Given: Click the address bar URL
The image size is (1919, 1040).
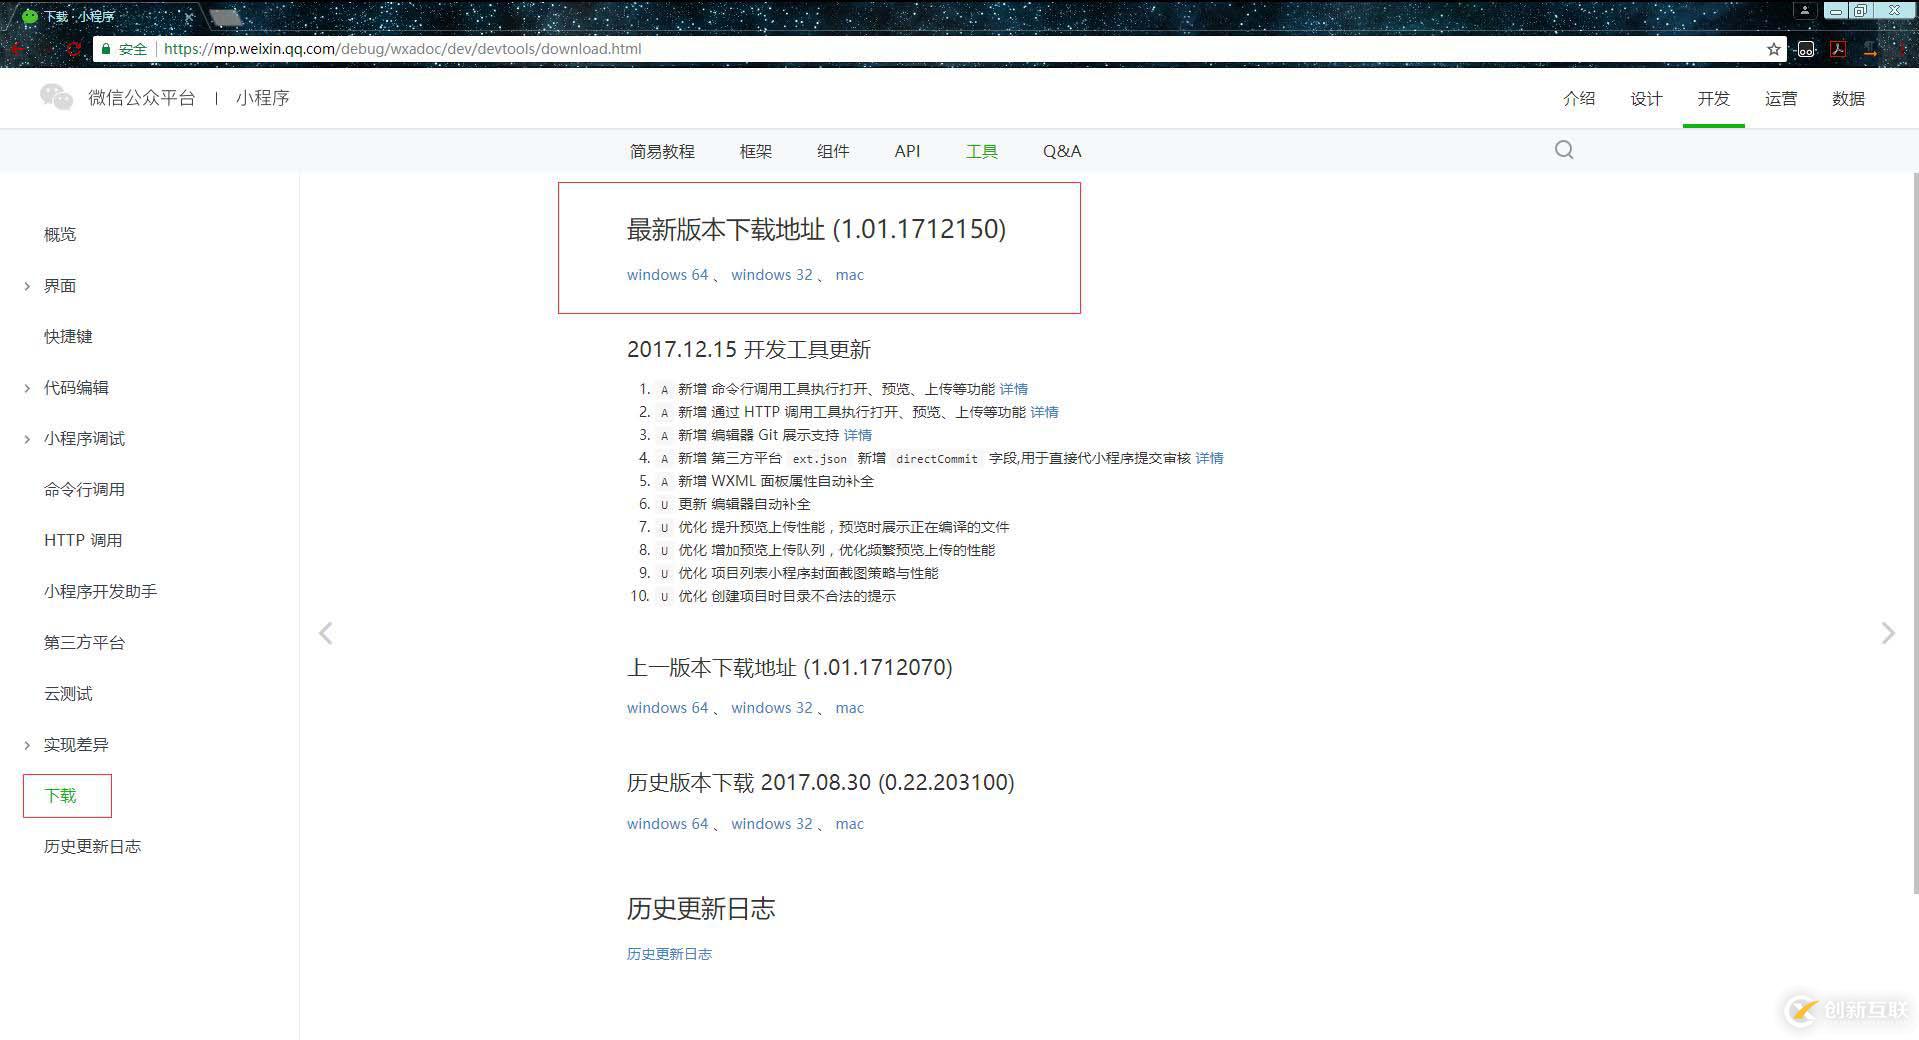Looking at the screenshot, I should (402, 49).
